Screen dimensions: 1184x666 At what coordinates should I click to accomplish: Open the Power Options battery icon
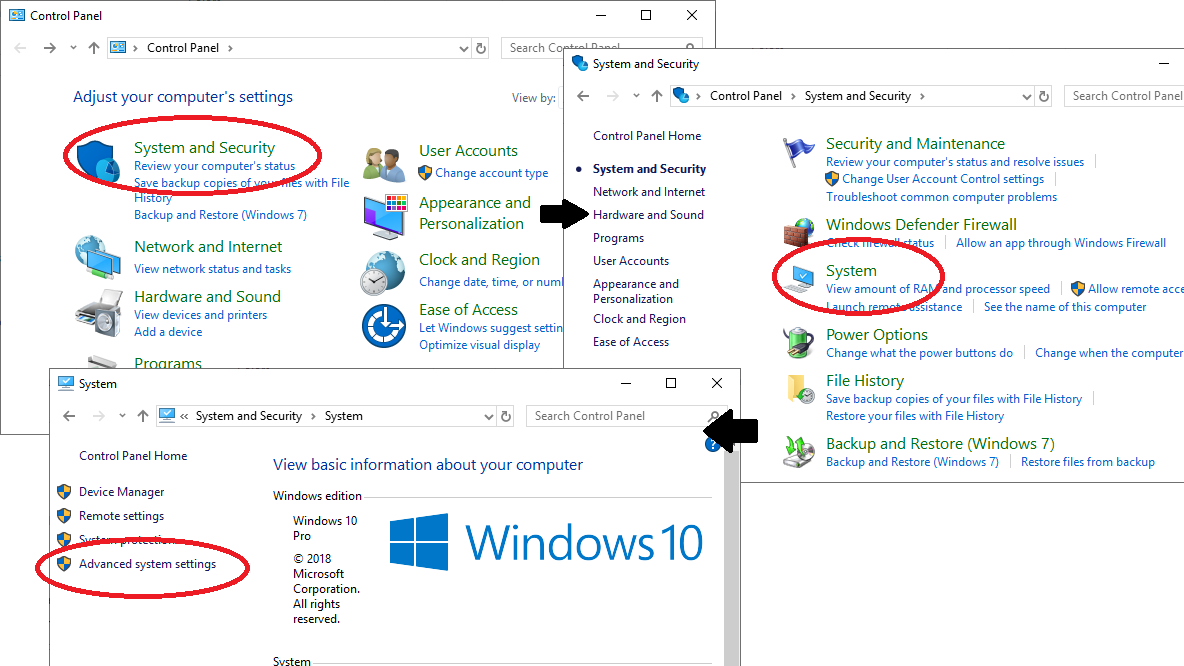tap(798, 343)
